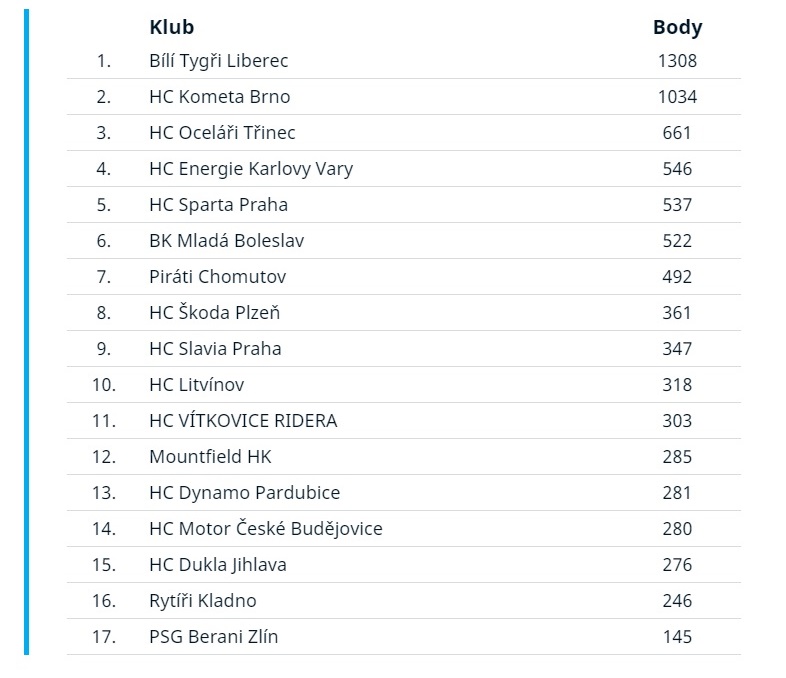Choose Mountfield HK in the list
The width and height of the screenshot is (786, 678).
click(x=210, y=457)
